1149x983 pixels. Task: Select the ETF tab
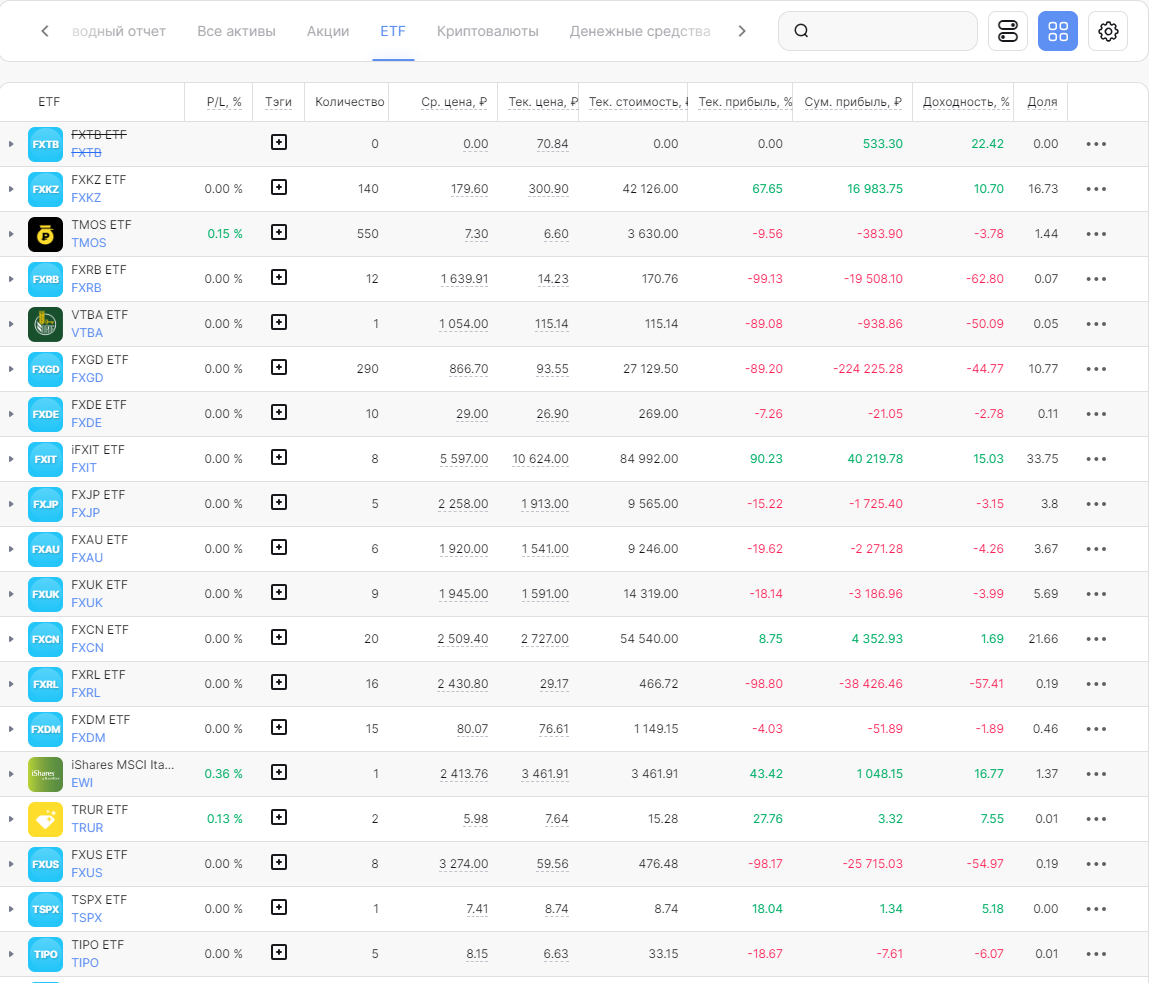[x=393, y=32]
